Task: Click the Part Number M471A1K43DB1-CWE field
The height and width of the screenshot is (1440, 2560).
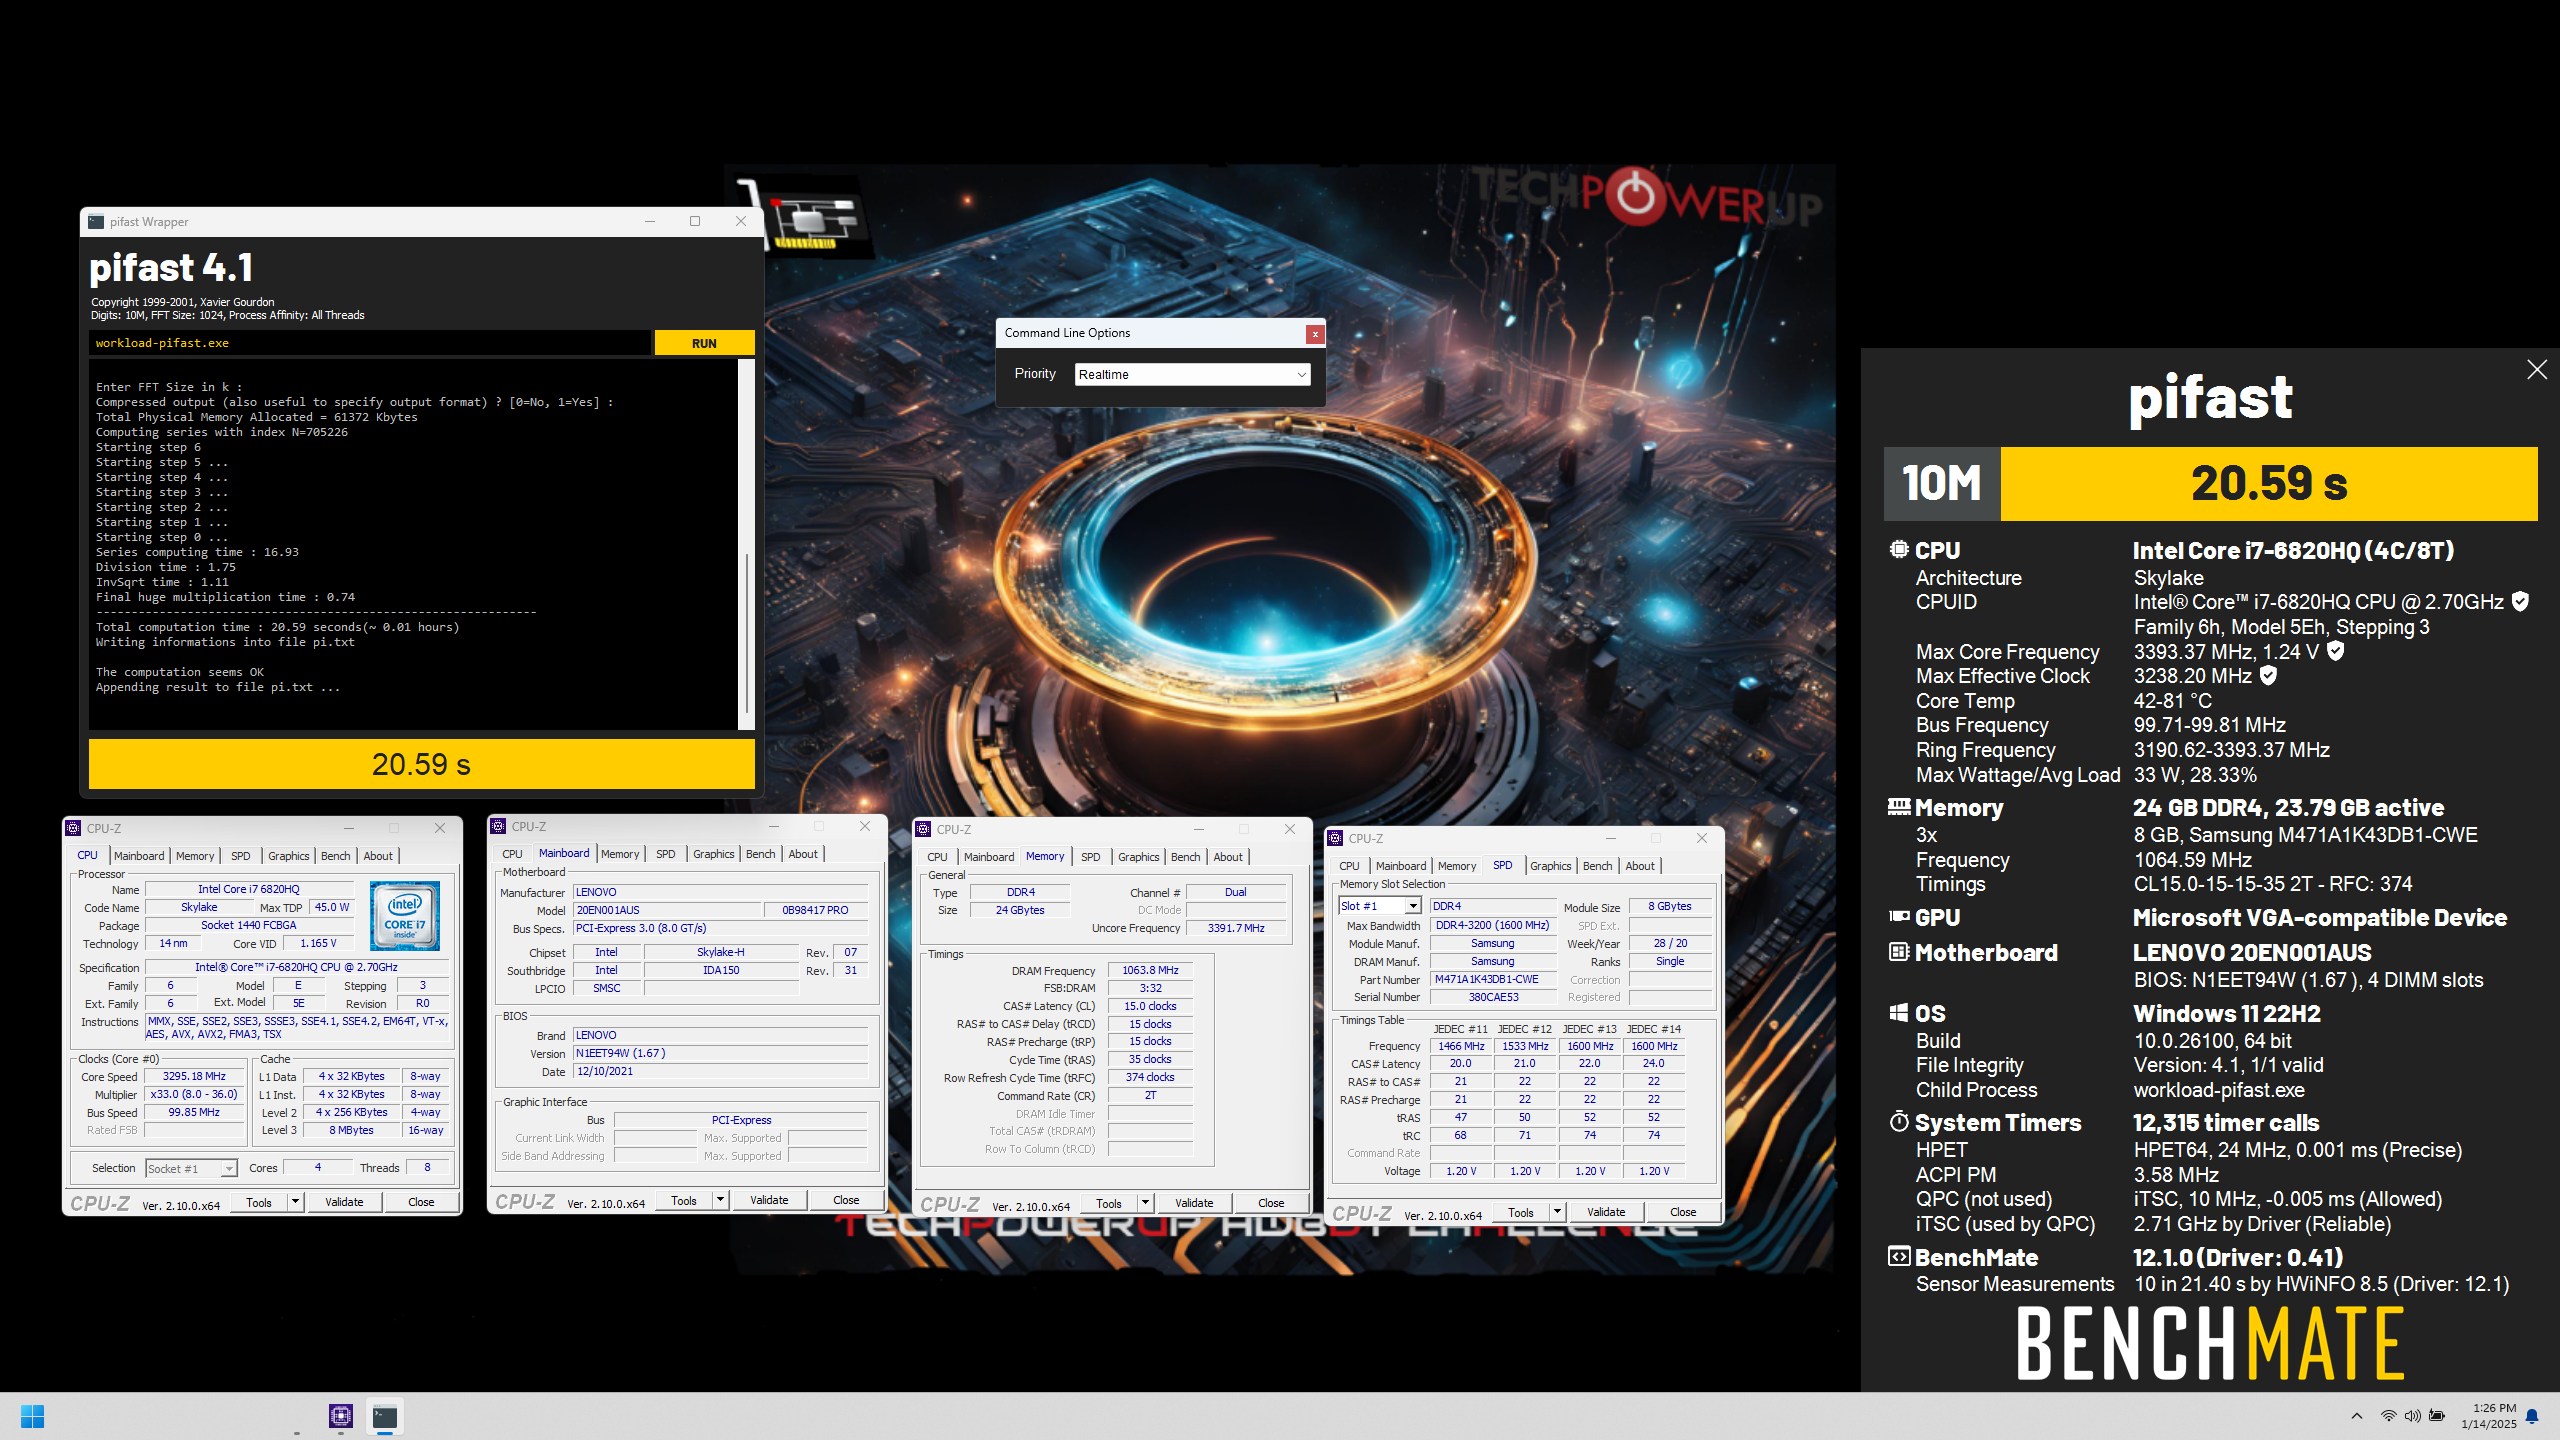Action: tap(1492, 979)
